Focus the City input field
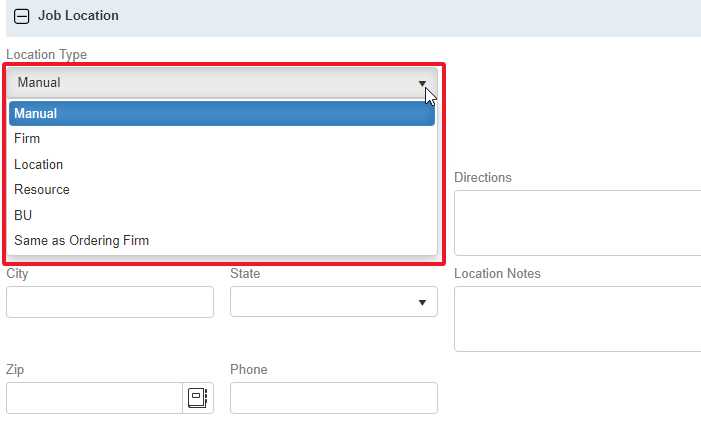This screenshot has height=425, width=701. point(110,302)
